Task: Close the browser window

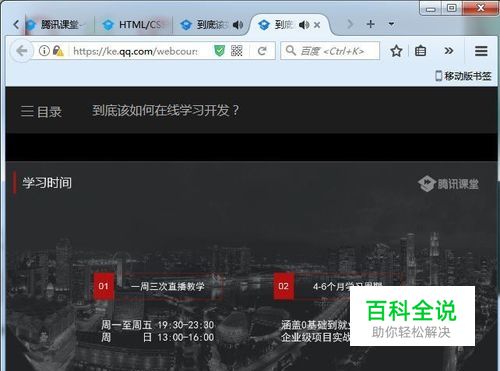Action: click(x=480, y=8)
